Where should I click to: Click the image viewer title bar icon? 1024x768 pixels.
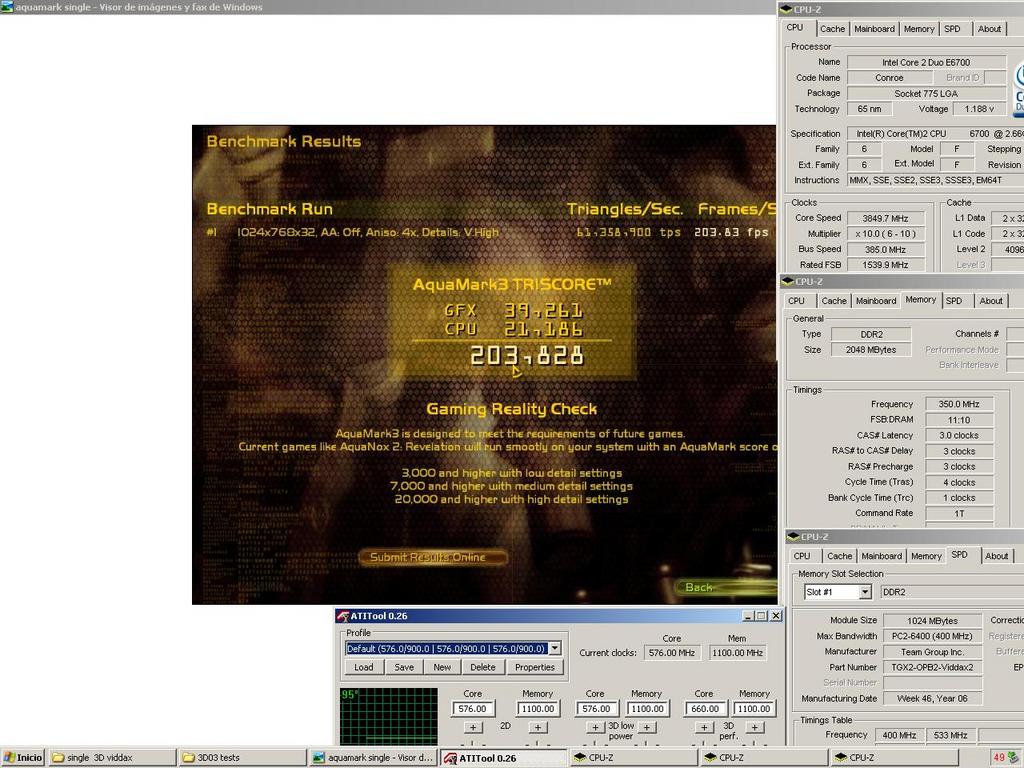click(7, 7)
